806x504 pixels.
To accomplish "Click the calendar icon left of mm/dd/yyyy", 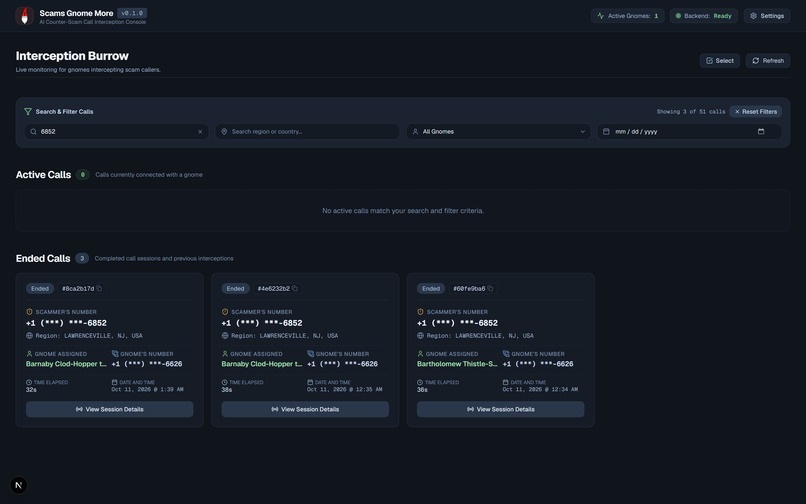I will click(606, 132).
